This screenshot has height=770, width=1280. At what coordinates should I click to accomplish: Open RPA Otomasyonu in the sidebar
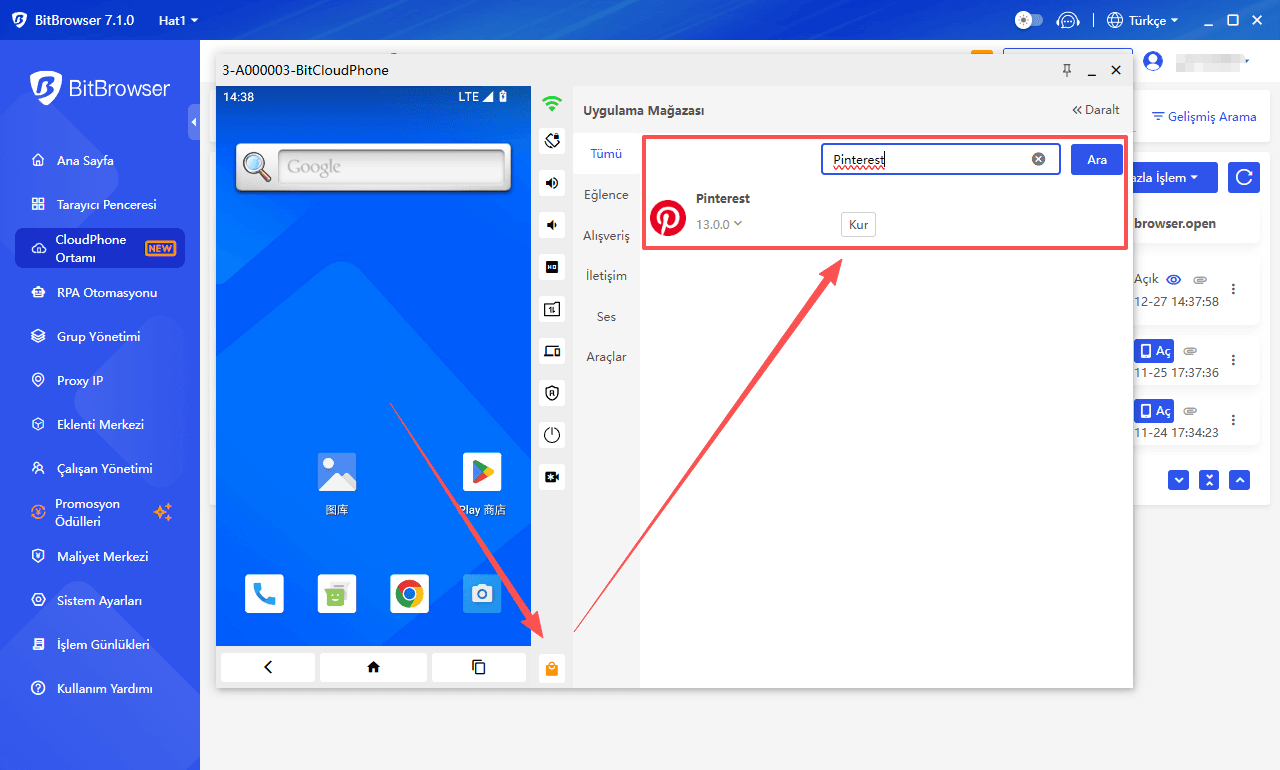106,293
